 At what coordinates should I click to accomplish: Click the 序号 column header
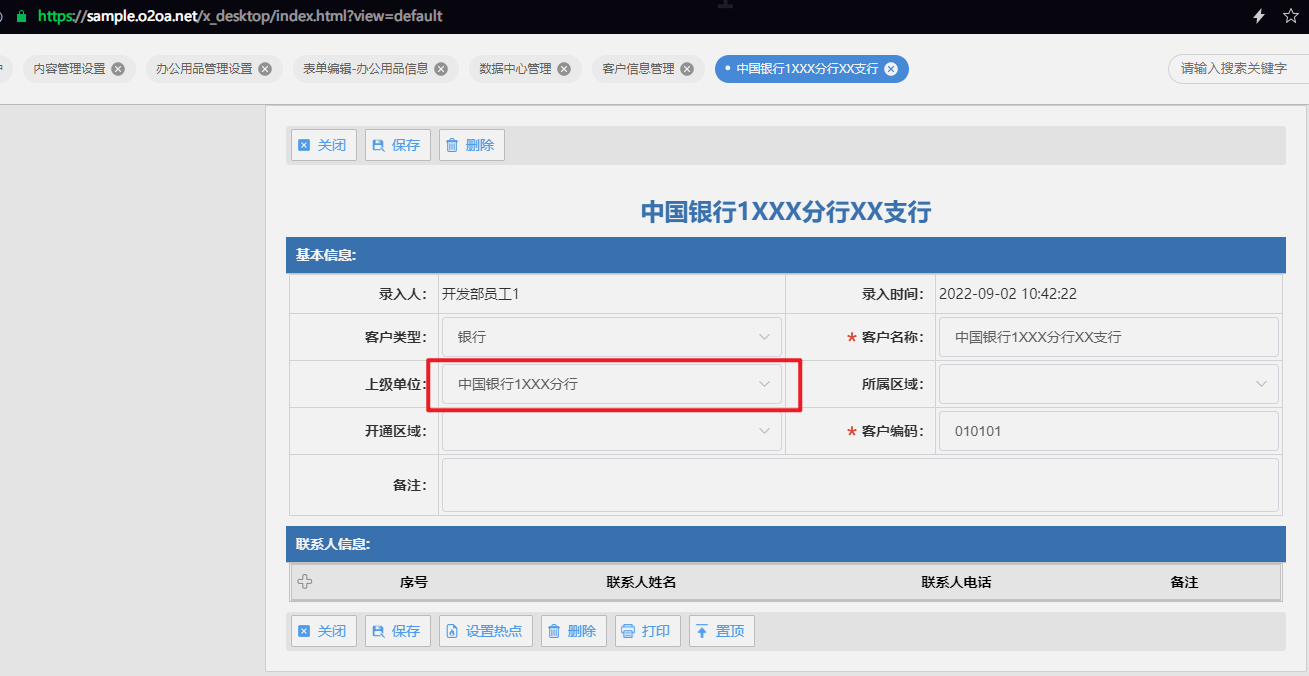pos(414,582)
